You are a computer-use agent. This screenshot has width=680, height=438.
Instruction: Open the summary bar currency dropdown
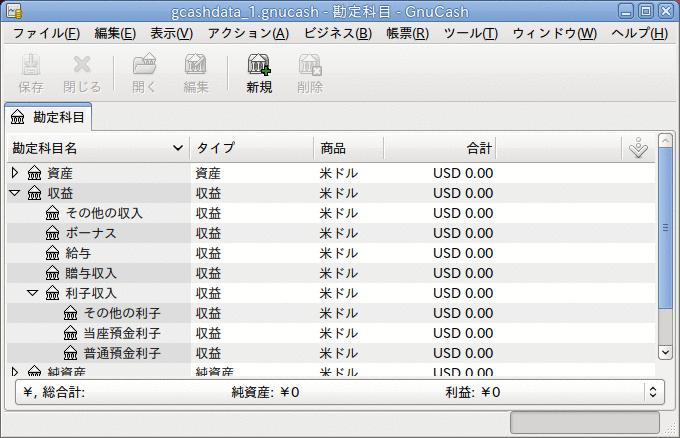tap(654, 393)
